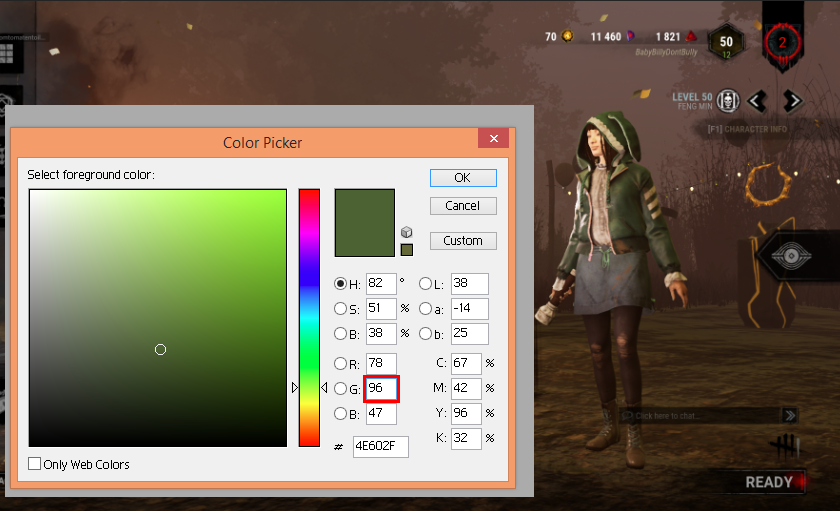Click the chat input field in game

coord(699,416)
